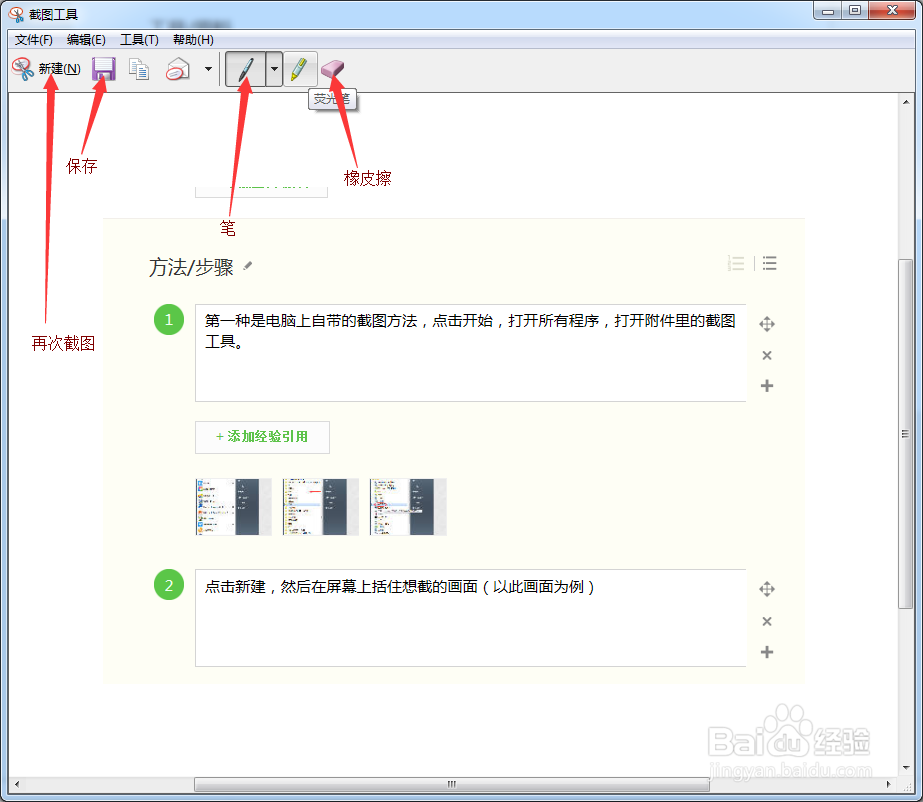Open the 编辑(E) menu
This screenshot has height=802, width=923.
86,40
